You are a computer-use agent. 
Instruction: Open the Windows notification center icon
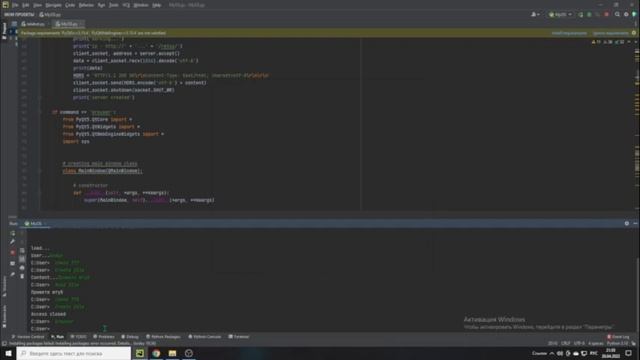click(629, 353)
